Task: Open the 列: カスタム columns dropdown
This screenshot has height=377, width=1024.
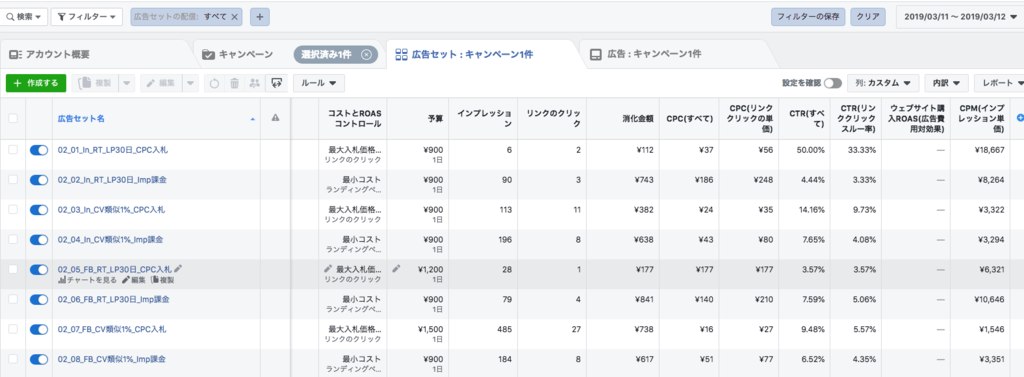Action: [x=883, y=83]
